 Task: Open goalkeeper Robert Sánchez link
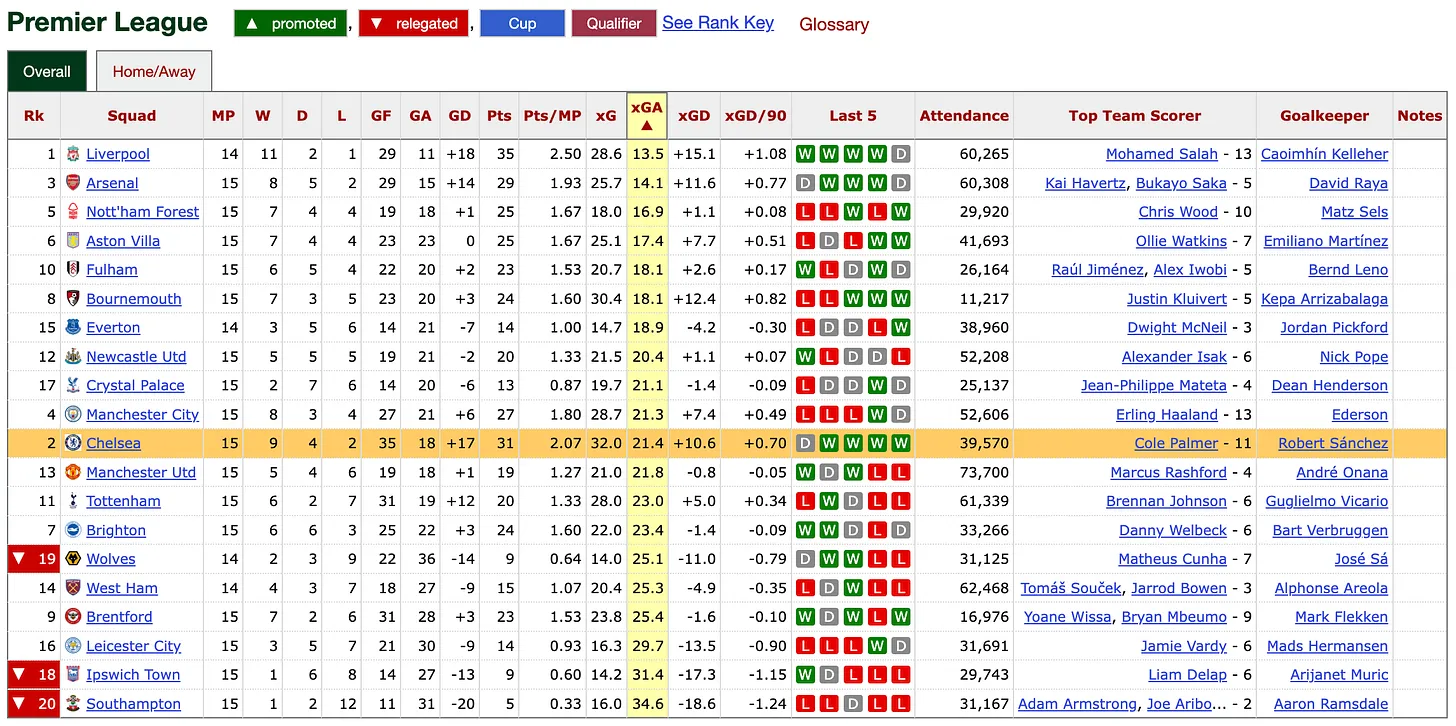click(x=1333, y=443)
